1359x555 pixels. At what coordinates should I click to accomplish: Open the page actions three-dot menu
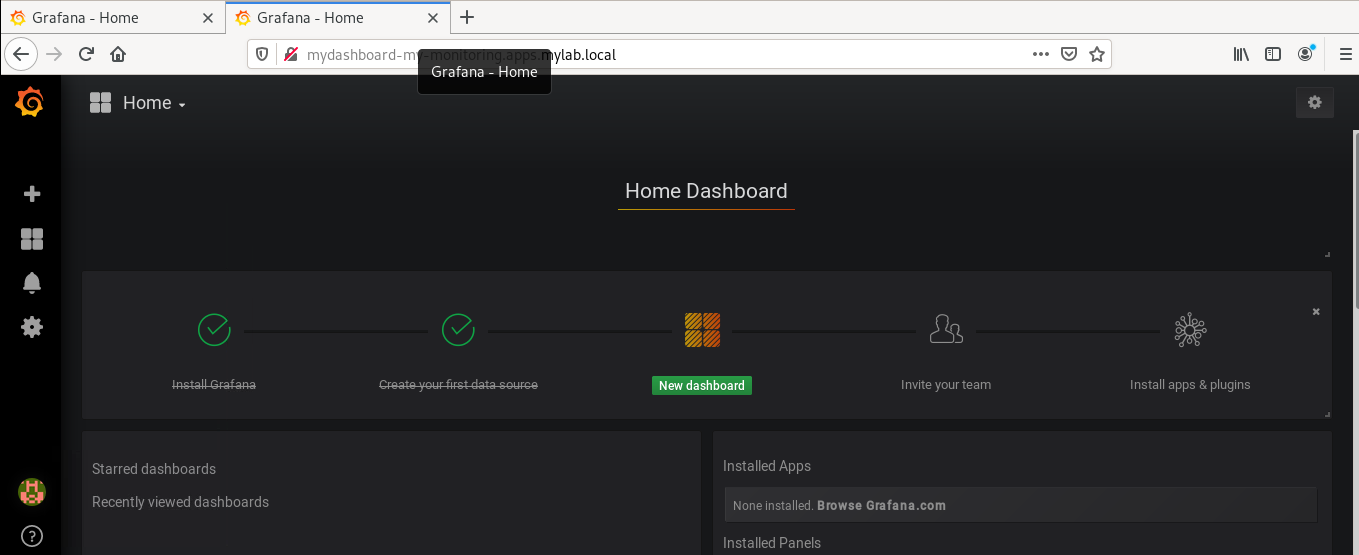pos(1040,54)
